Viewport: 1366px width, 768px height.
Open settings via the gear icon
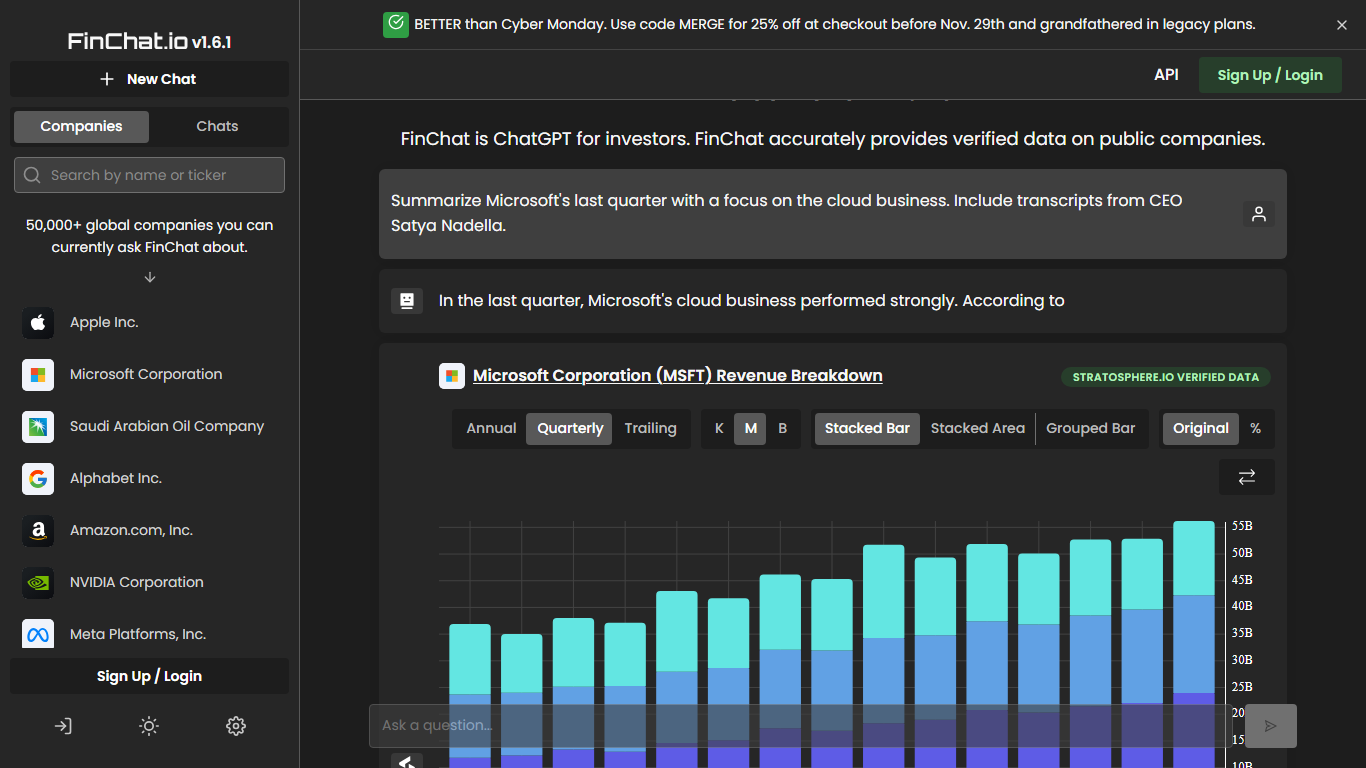click(x=236, y=726)
